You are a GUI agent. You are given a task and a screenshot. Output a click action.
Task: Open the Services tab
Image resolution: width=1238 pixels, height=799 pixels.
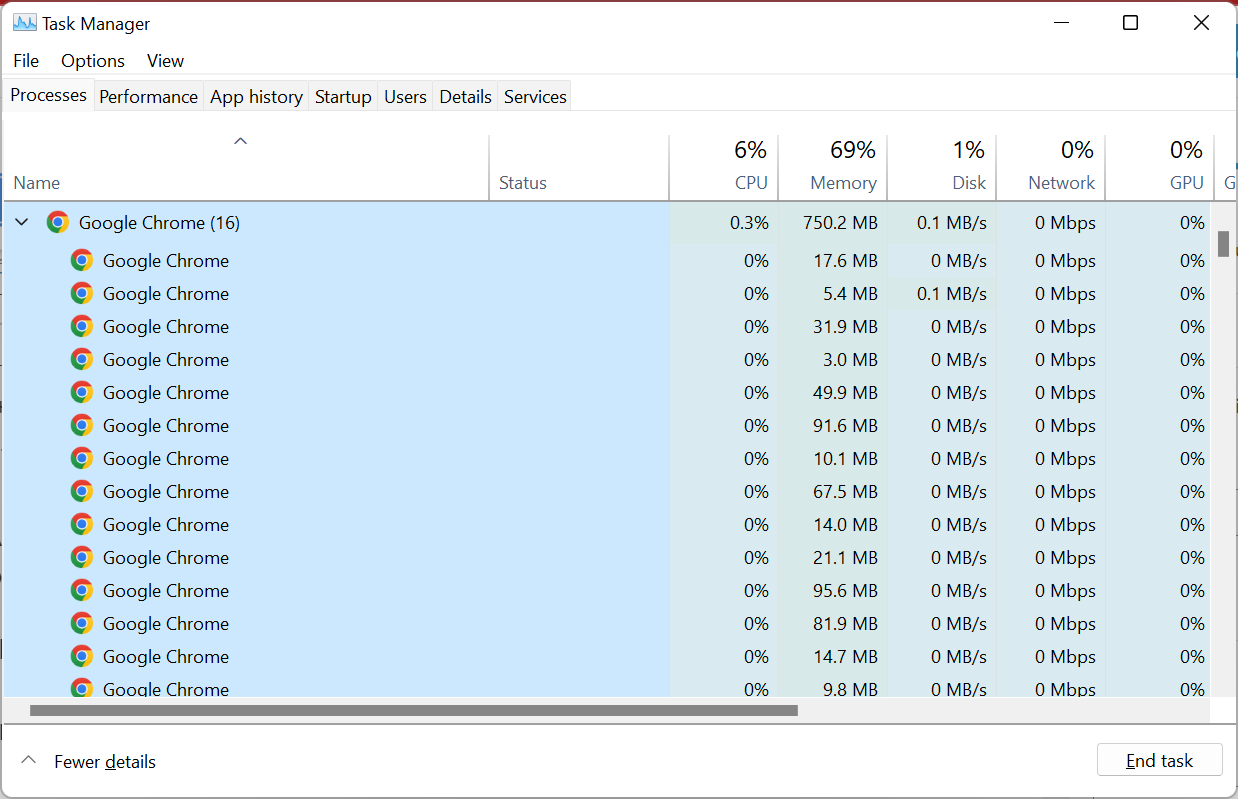point(535,97)
